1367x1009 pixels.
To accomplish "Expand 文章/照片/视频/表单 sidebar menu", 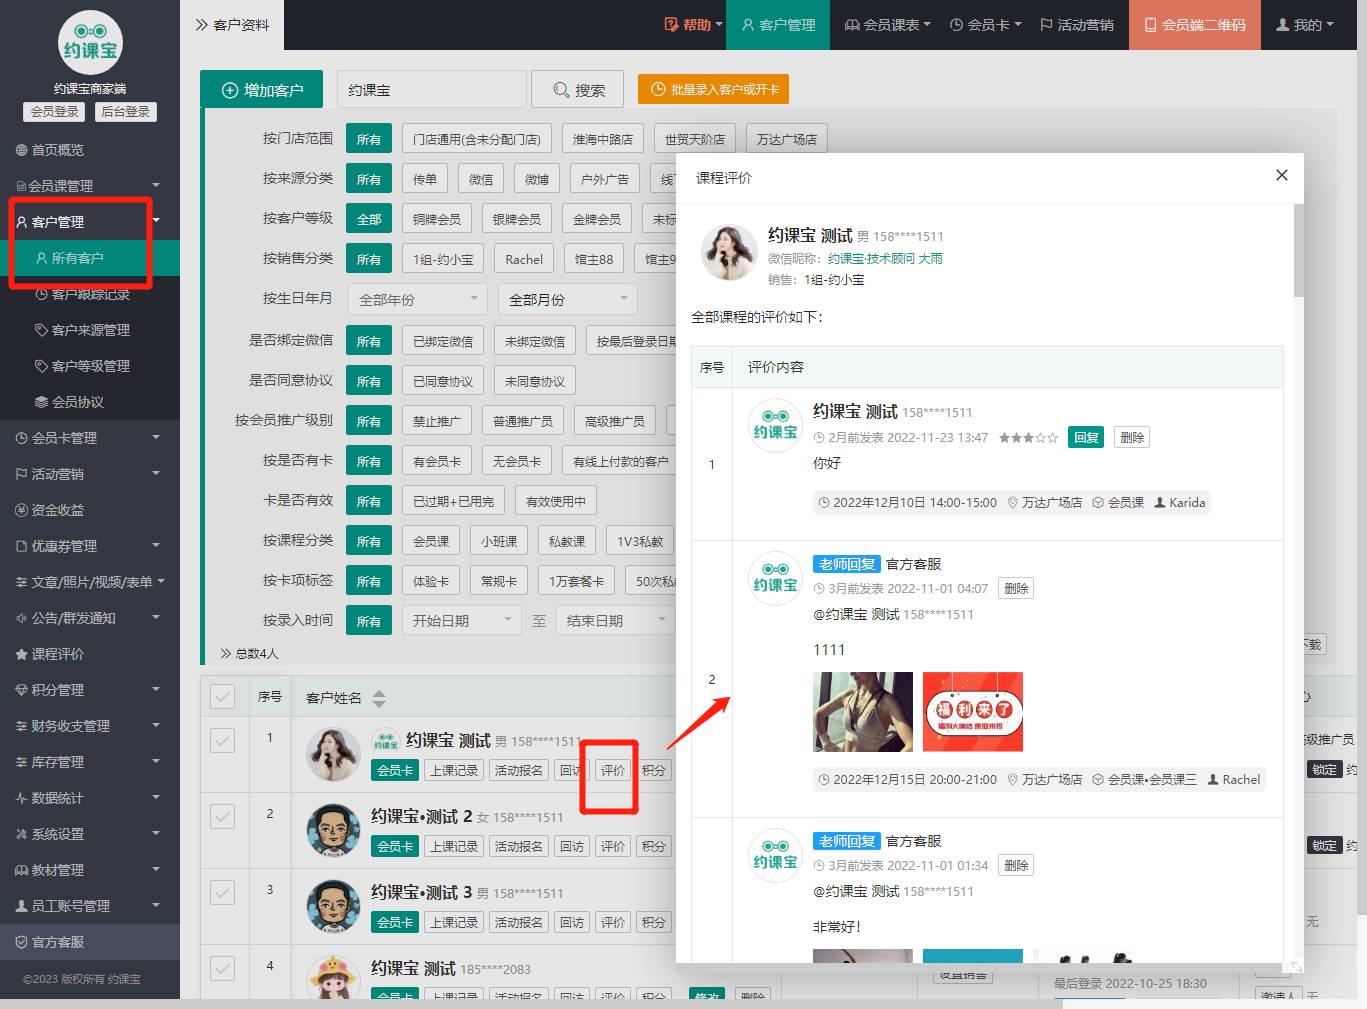I will coord(90,582).
